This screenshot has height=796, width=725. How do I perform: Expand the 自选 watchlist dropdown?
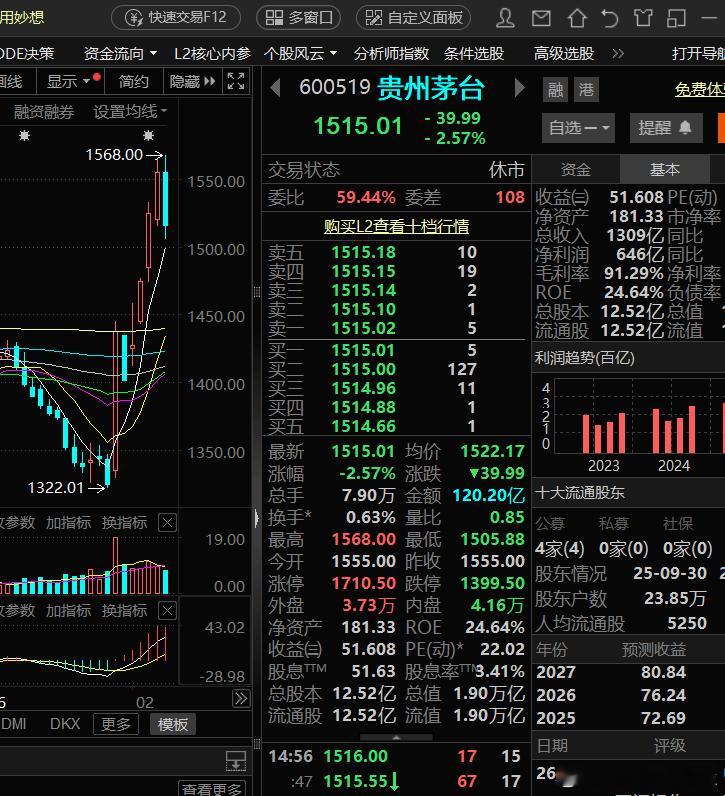(x=578, y=127)
